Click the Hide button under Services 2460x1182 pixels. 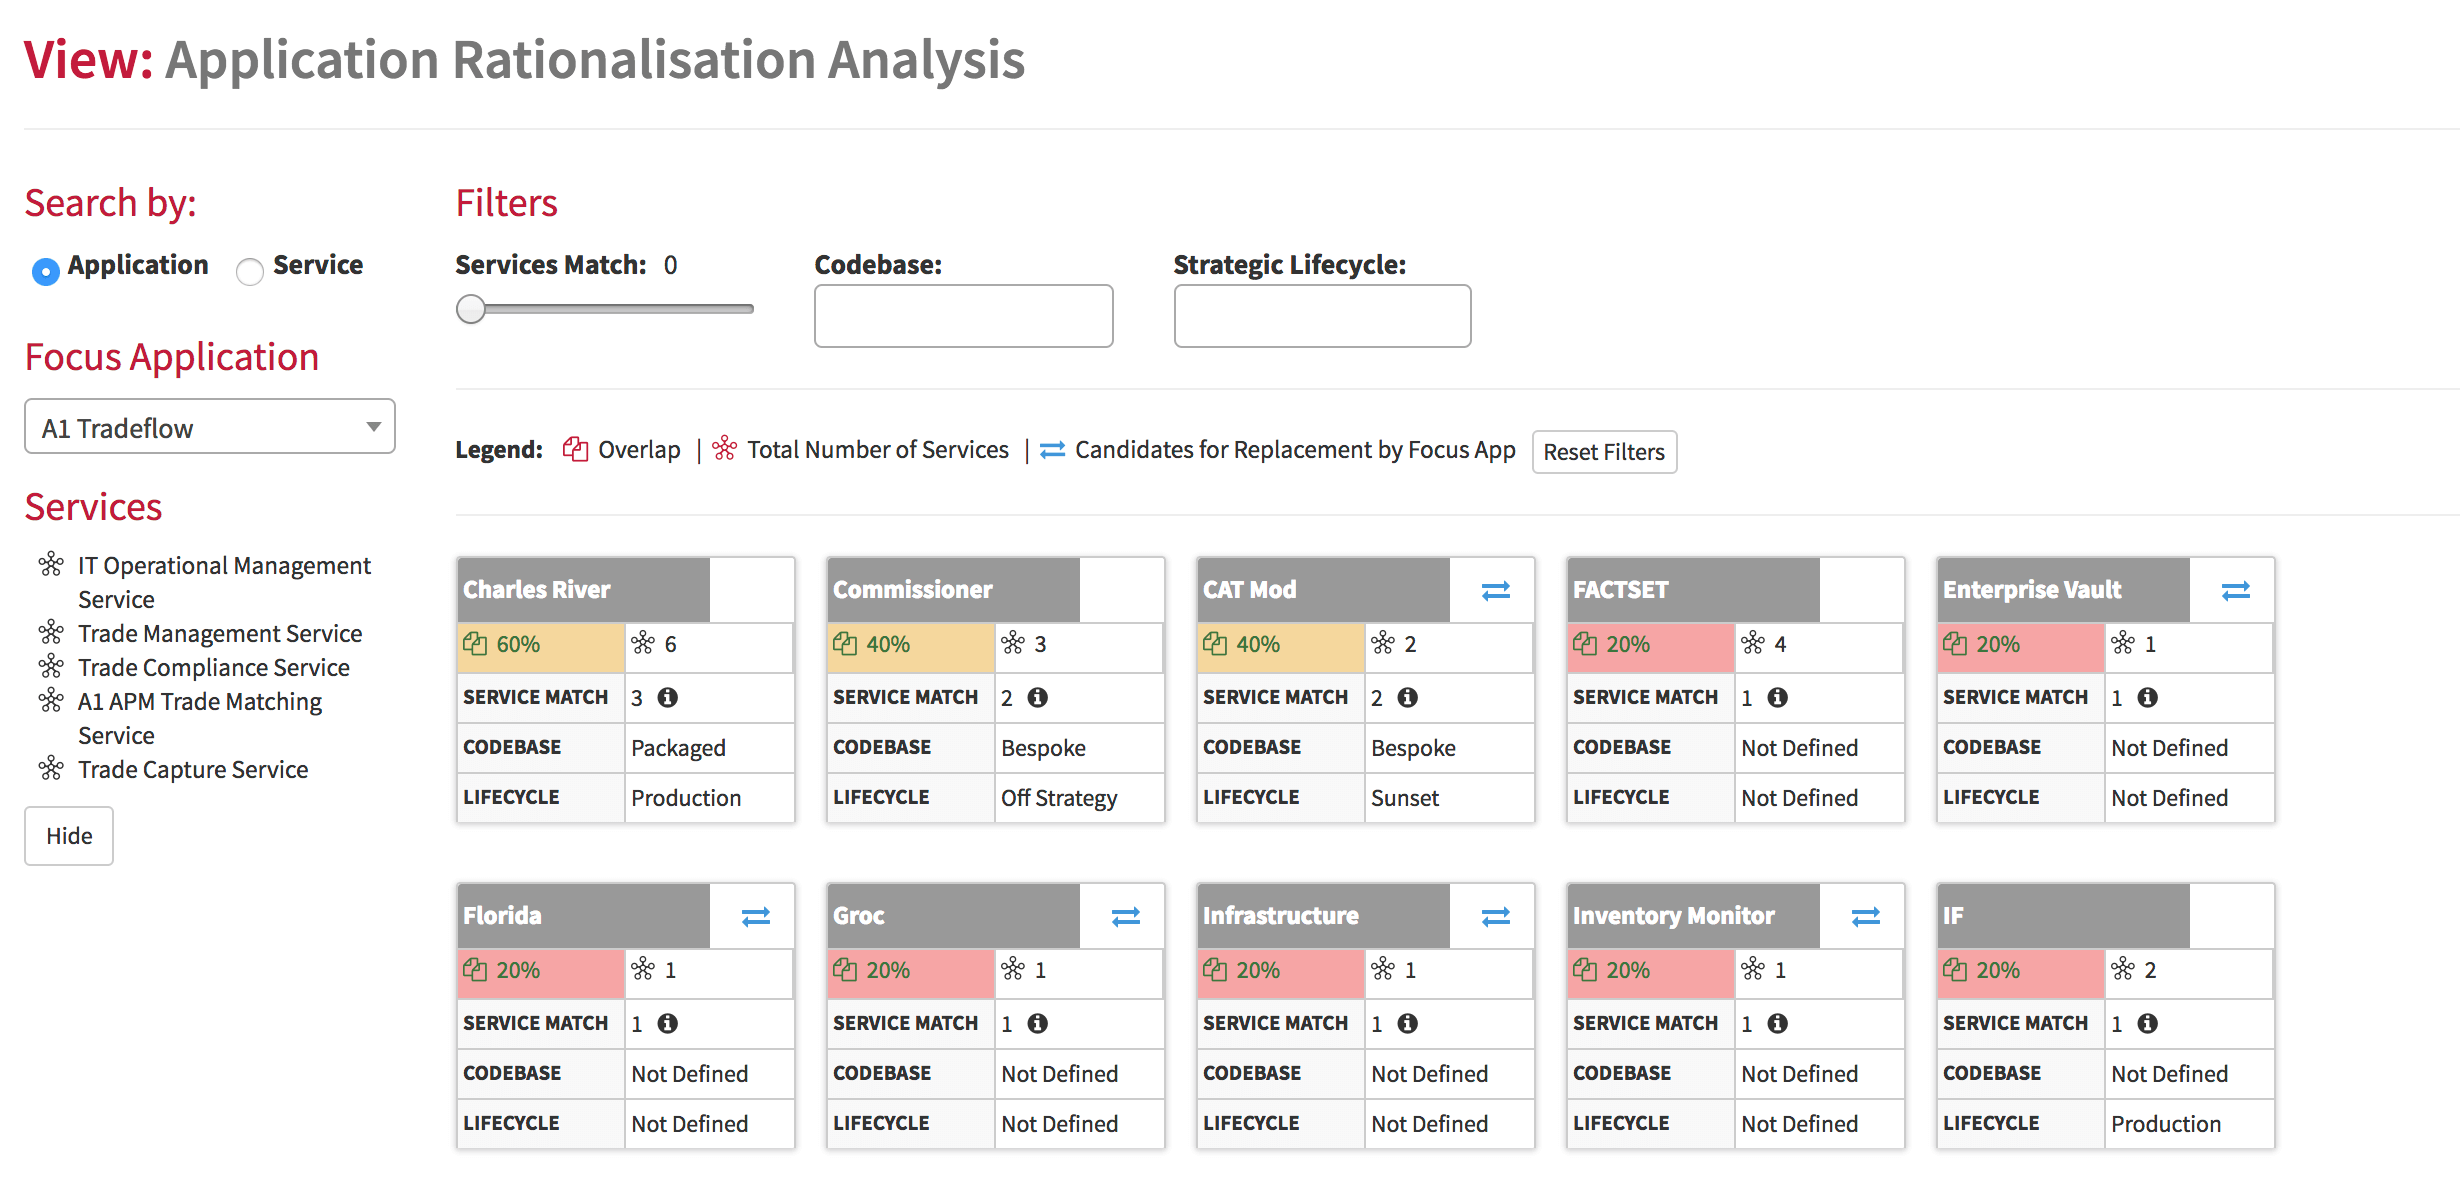pyautogui.click(x=69, y=836)
